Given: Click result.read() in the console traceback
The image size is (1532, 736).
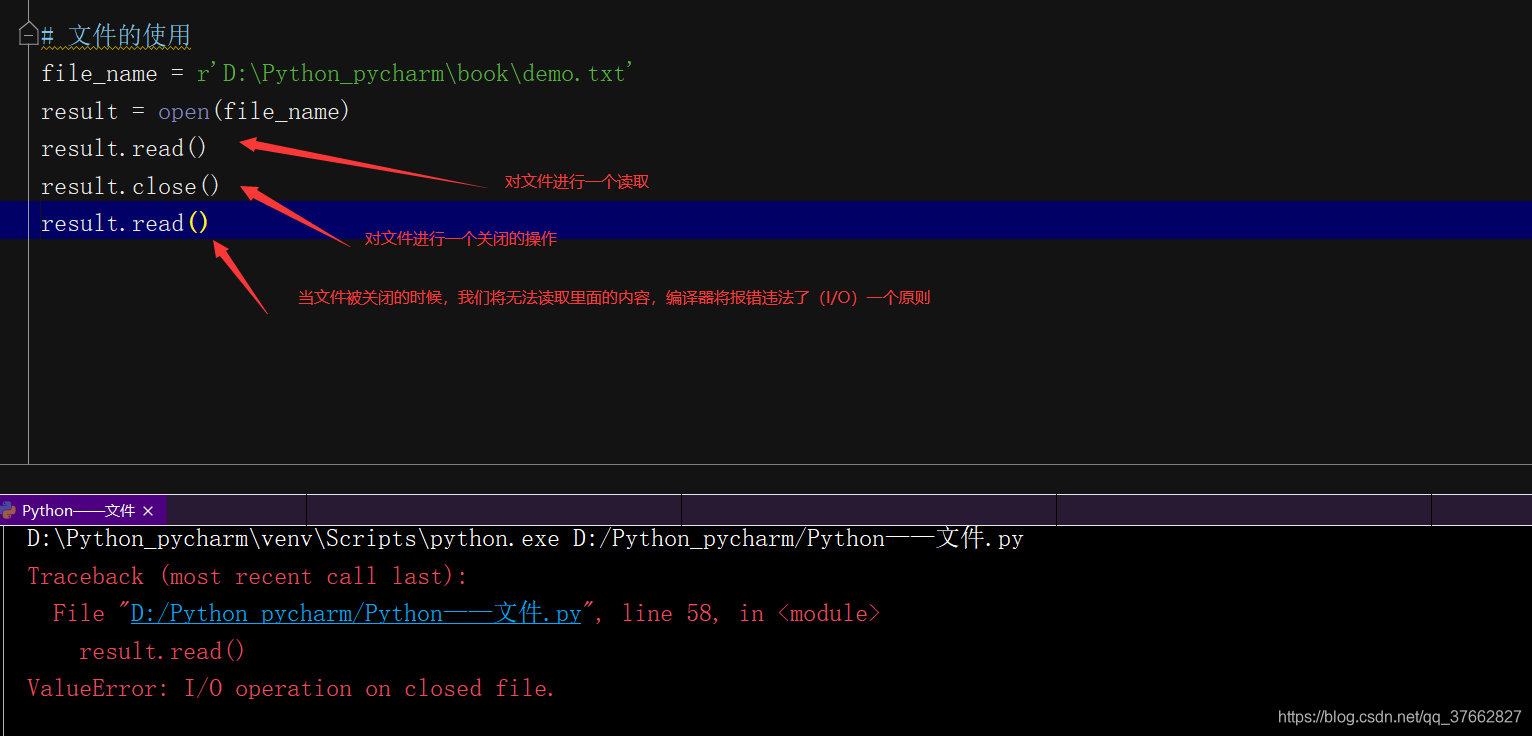Looking at the screenshot, I should pyautogui.click(x=162, y=651).
